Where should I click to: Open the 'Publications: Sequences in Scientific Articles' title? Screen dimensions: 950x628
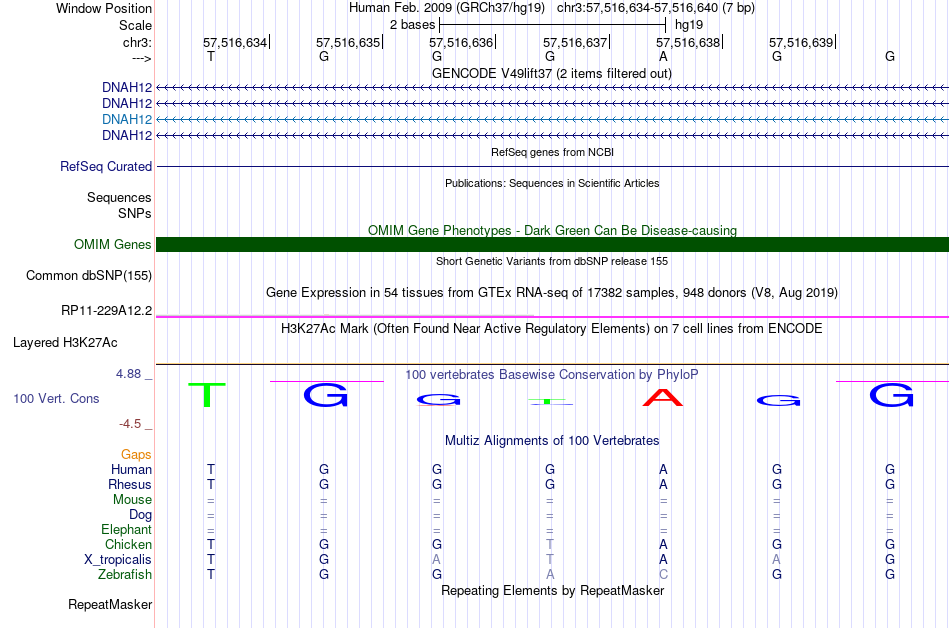552,183
